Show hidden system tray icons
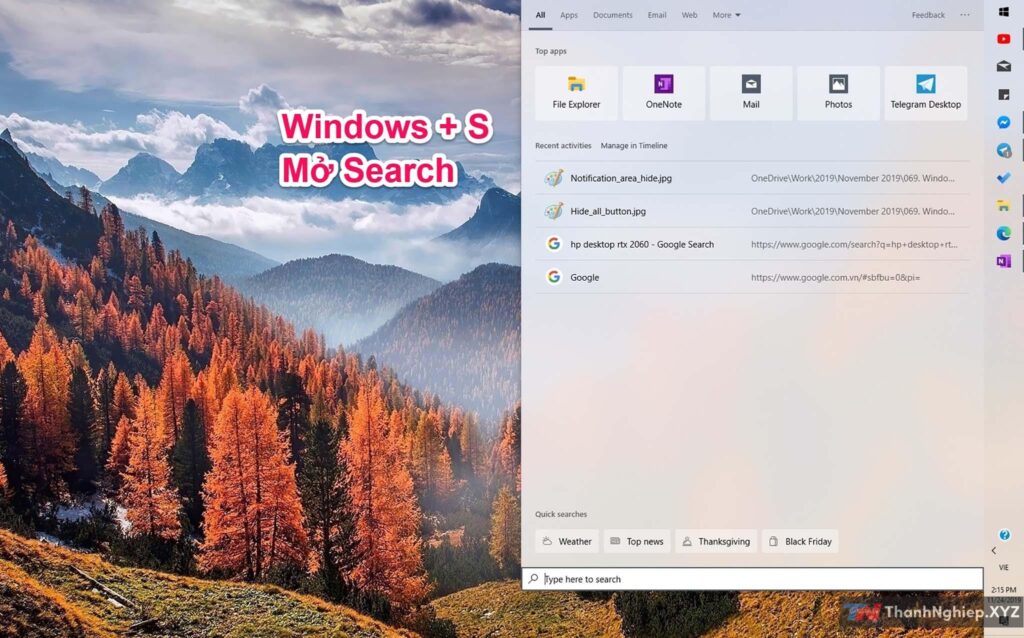Image resolution: width=1024 pixels, height=638 pixels. (x=993, y=551)
